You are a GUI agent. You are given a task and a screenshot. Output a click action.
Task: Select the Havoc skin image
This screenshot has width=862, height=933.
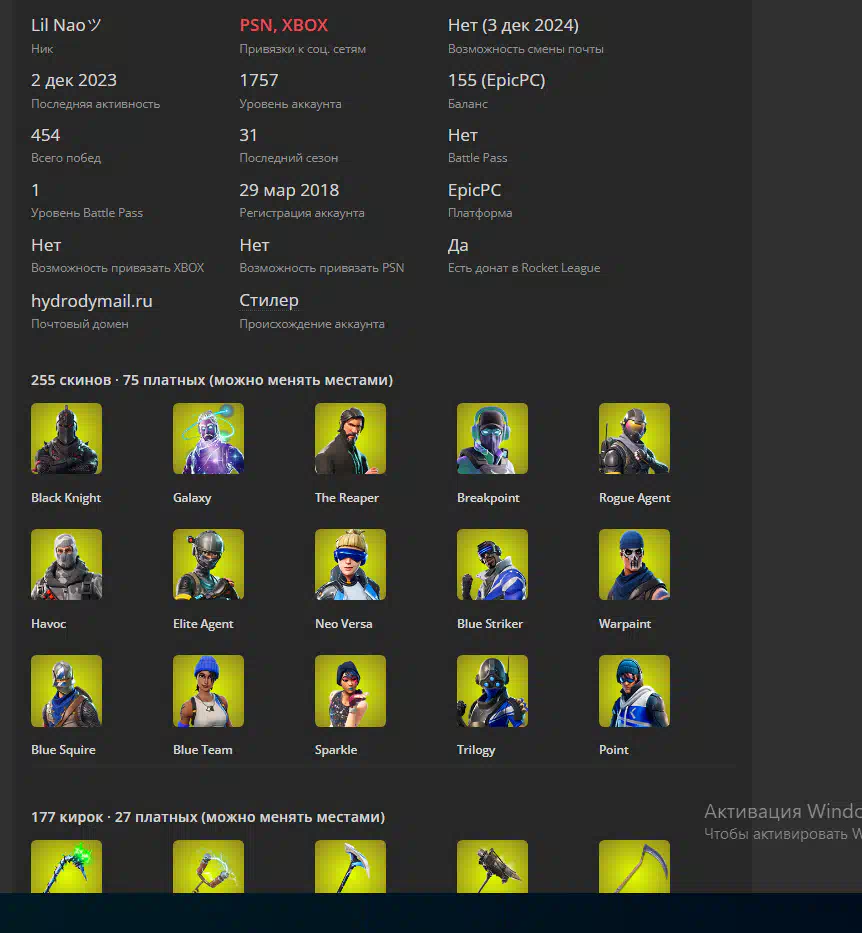pos(66,565)
